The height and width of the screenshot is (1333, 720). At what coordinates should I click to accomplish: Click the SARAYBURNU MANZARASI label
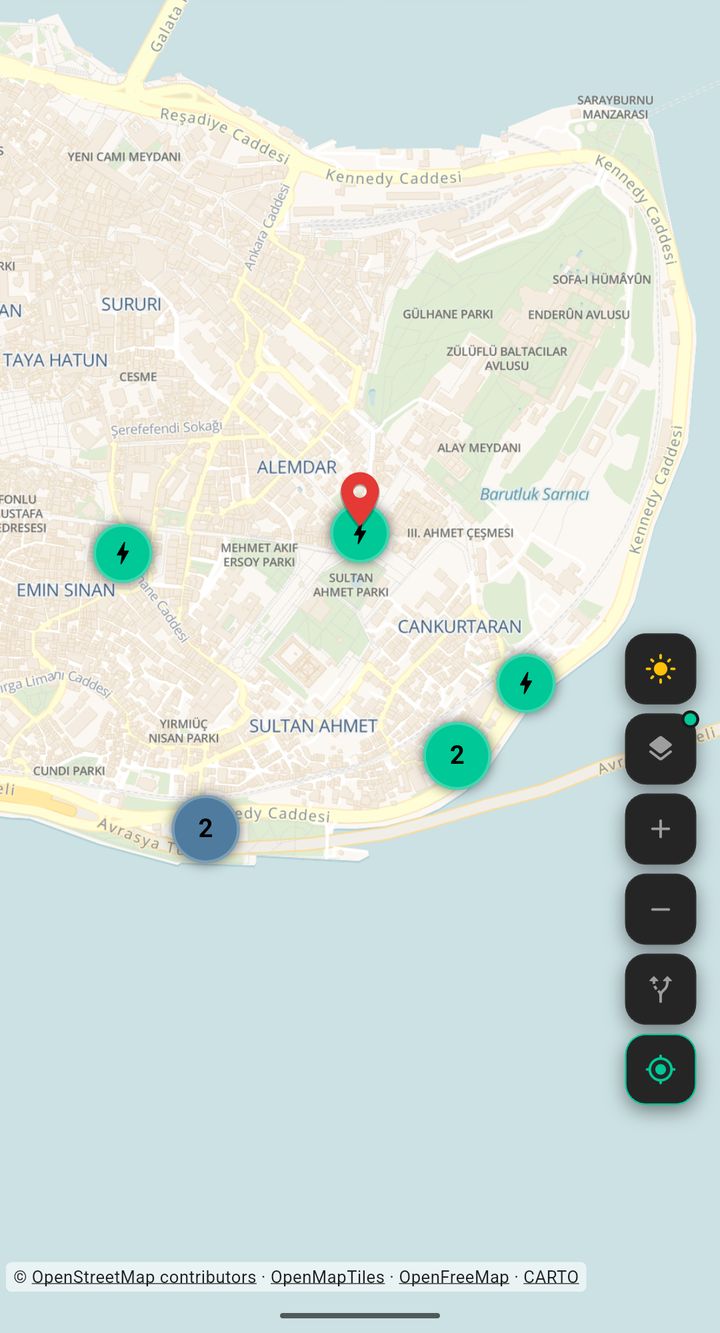[615, 107]
